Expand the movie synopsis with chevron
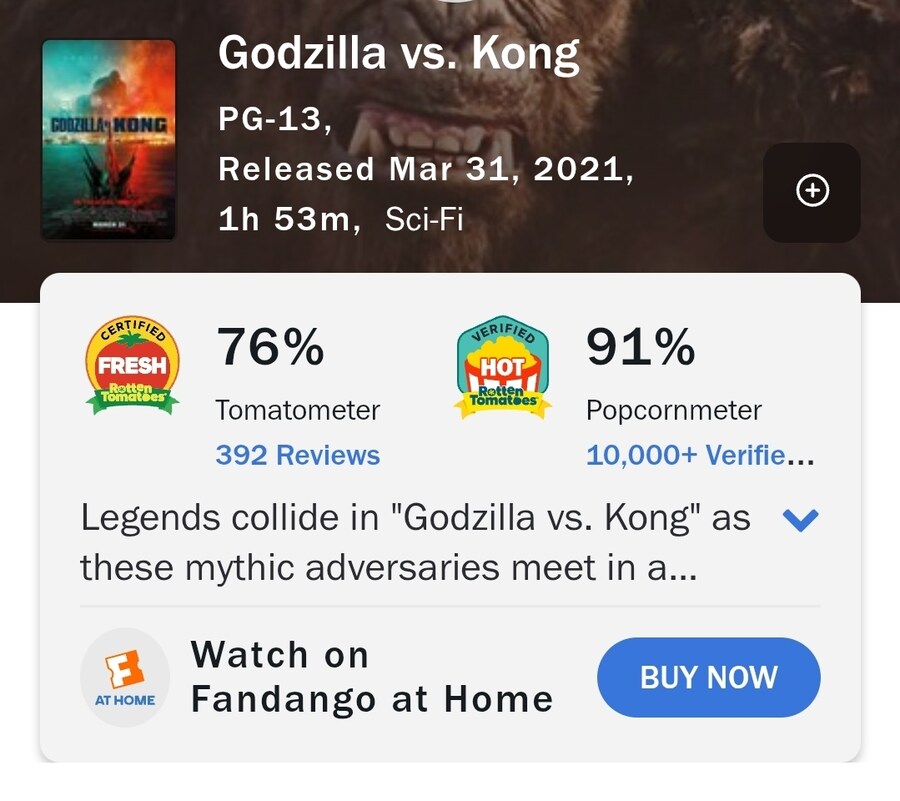 pos(800,519)
